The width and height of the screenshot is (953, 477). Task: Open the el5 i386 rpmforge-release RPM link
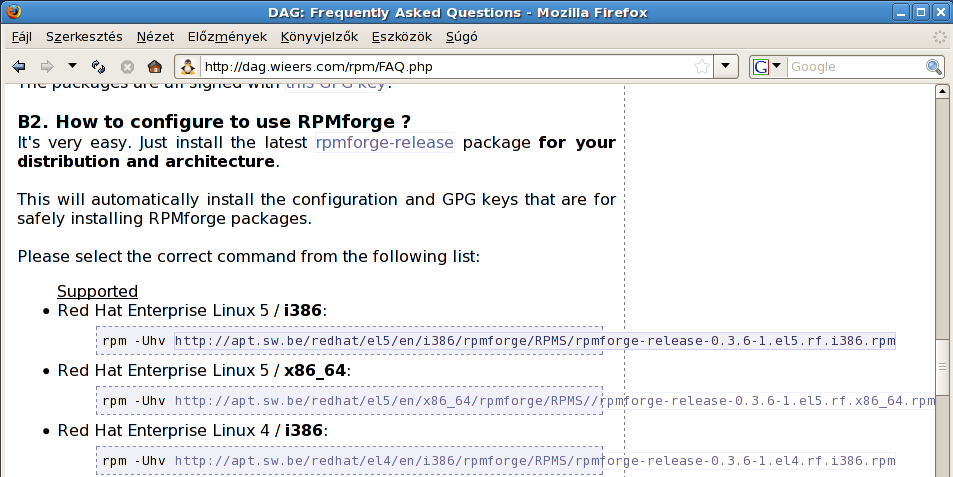[534, 341]
